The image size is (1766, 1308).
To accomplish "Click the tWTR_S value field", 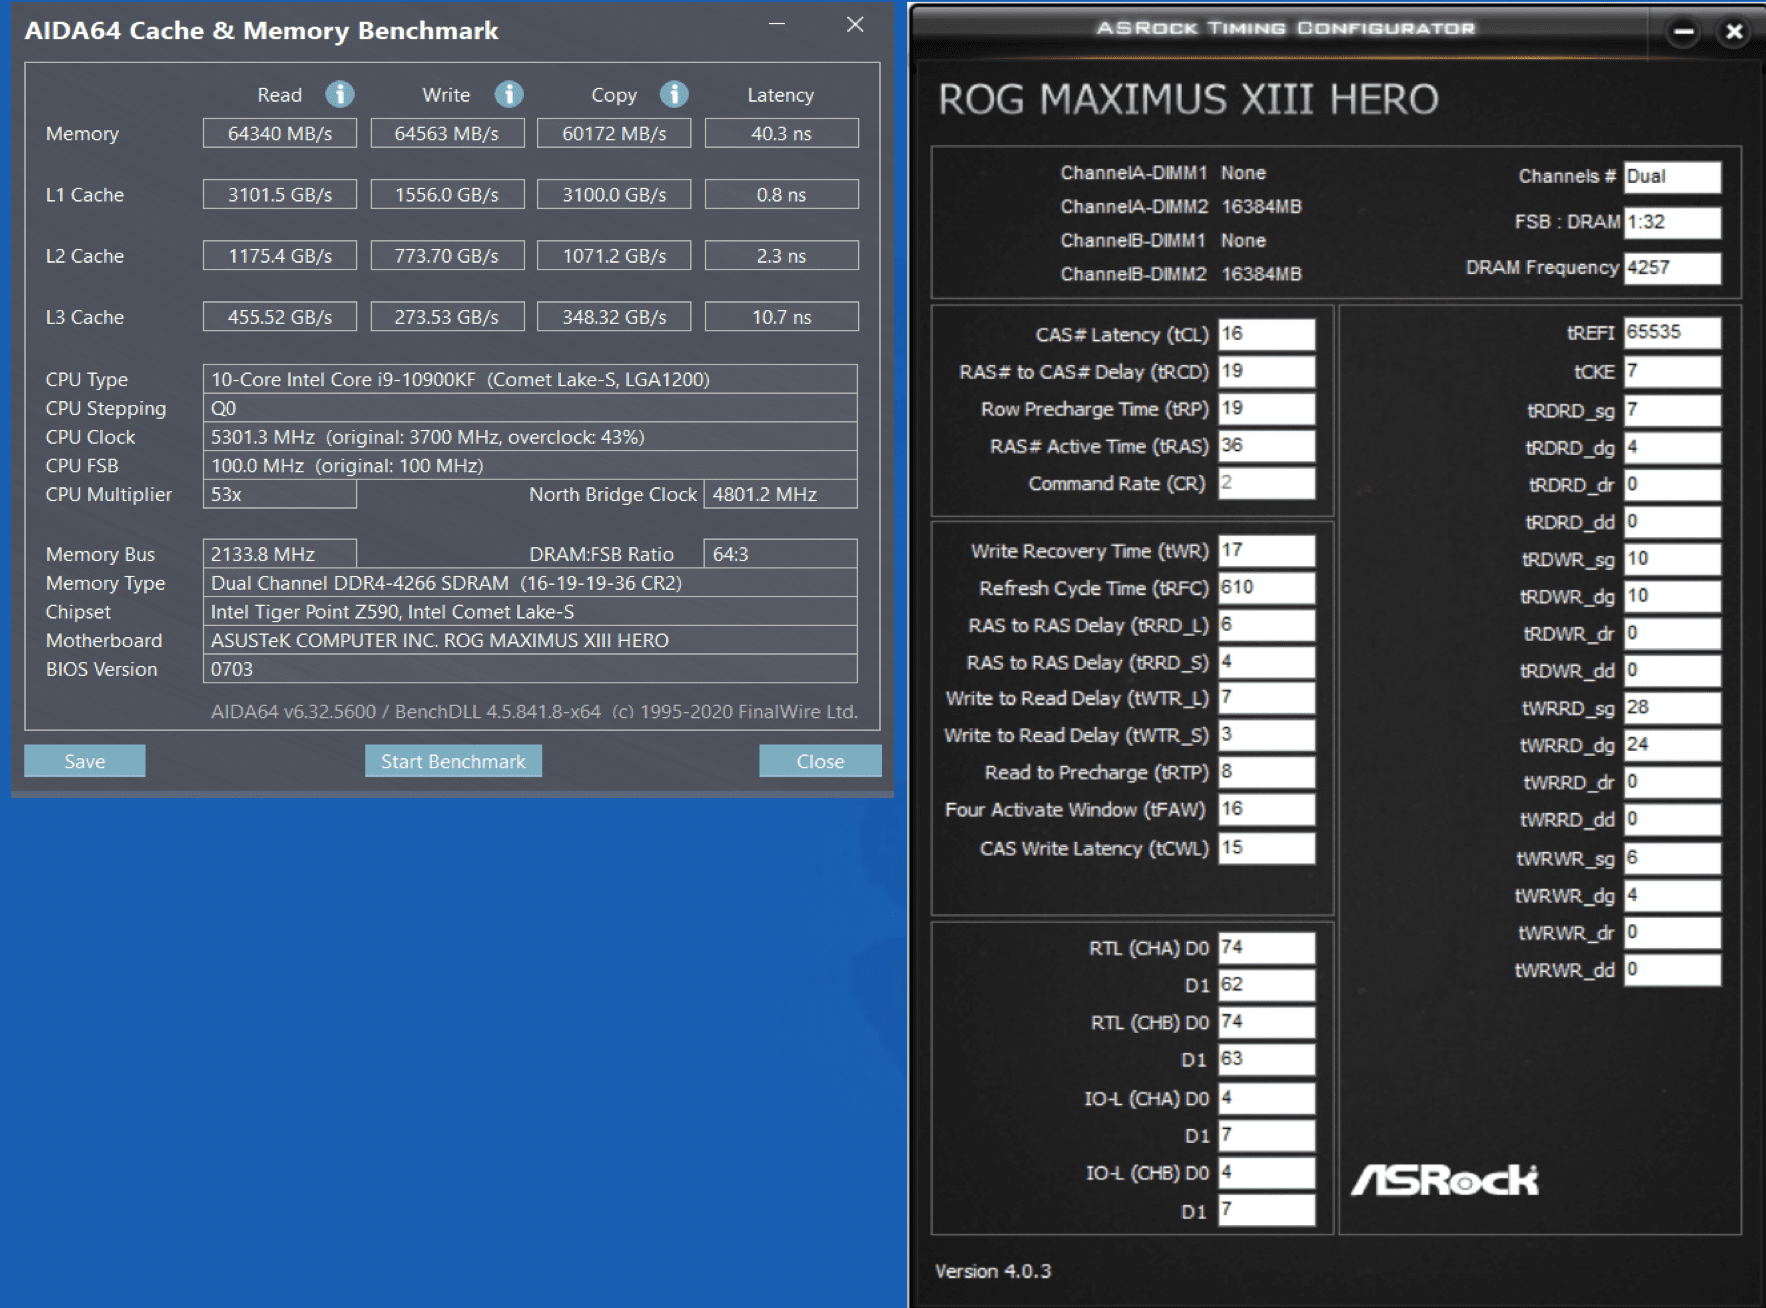I will tap(1267, 735).
